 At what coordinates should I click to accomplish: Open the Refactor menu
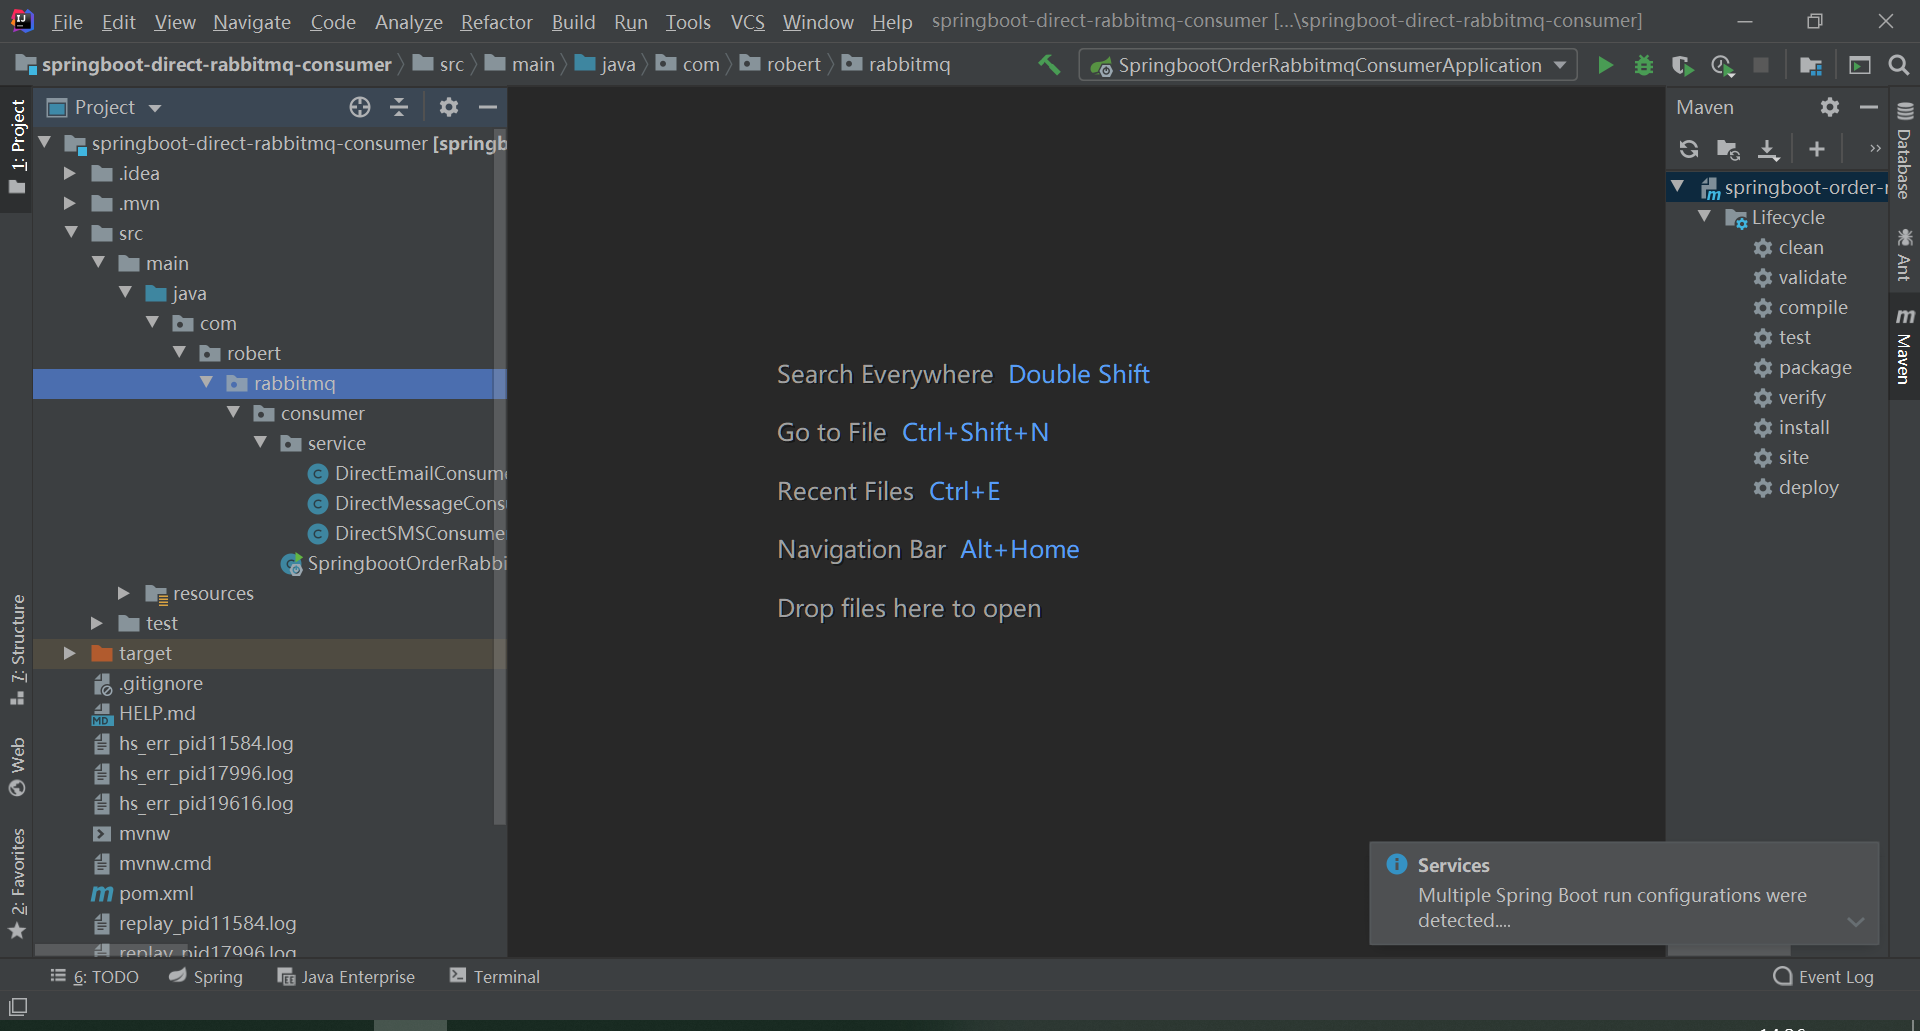click(496, 21)
